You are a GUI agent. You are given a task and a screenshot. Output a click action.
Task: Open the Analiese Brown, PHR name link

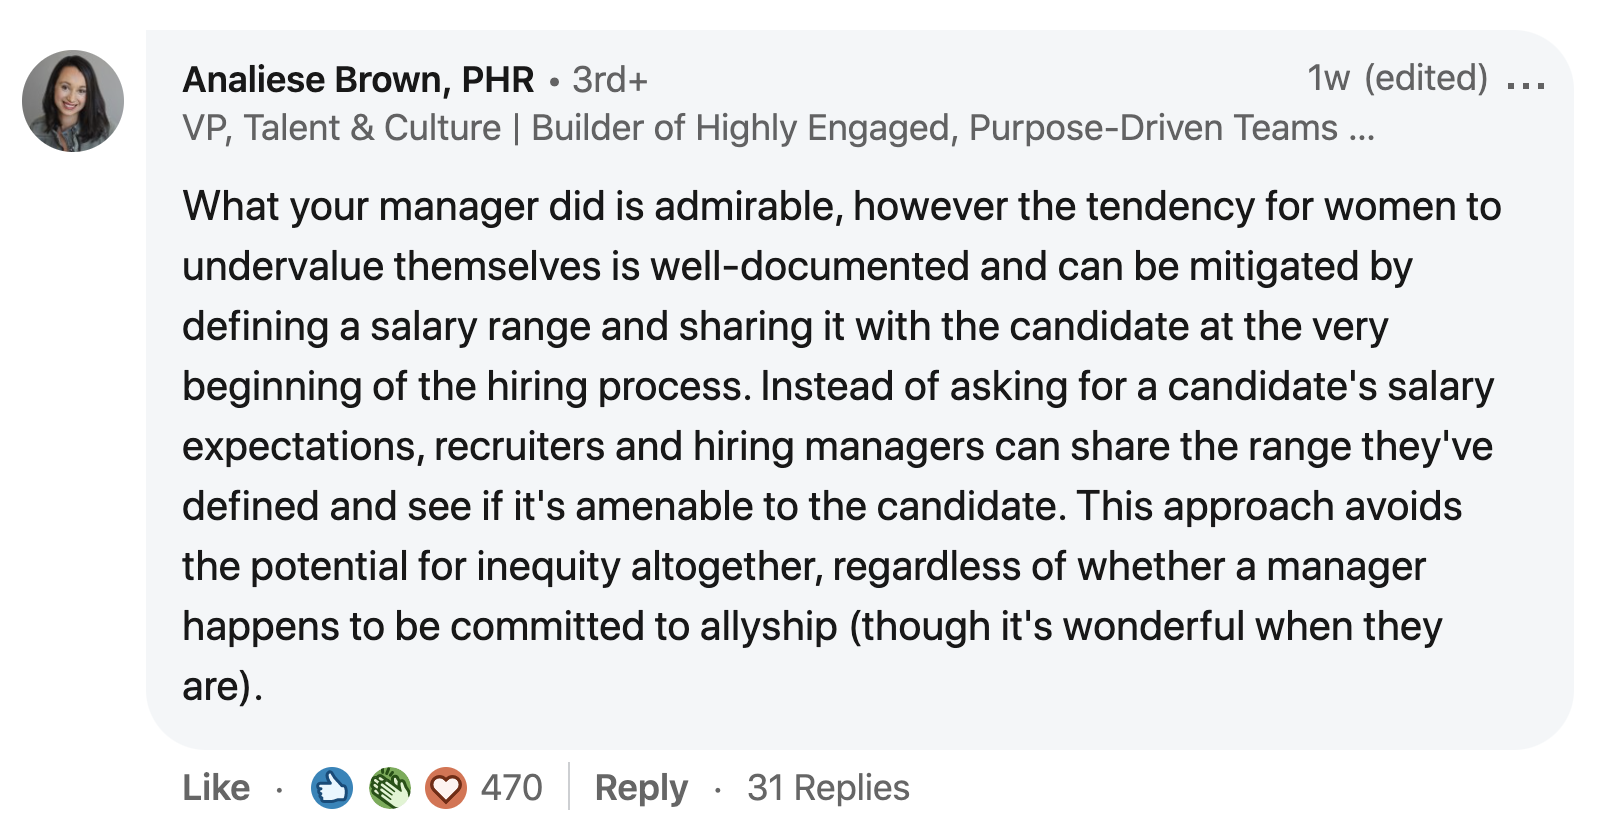358,80
